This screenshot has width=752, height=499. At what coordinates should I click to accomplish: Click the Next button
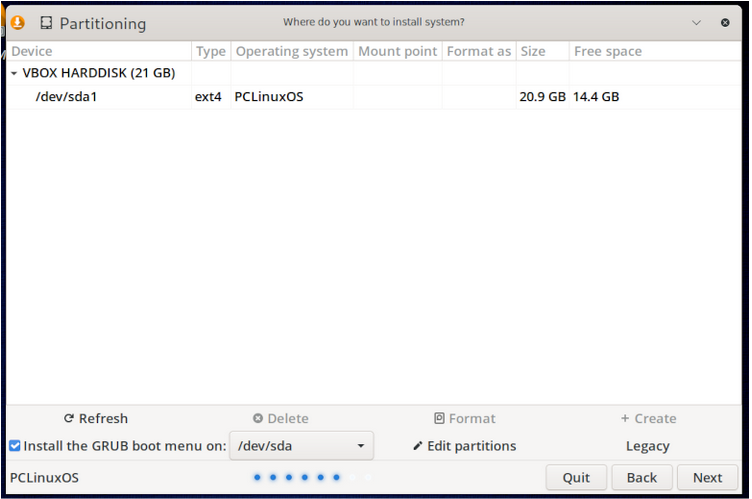[x=707, y=477]
